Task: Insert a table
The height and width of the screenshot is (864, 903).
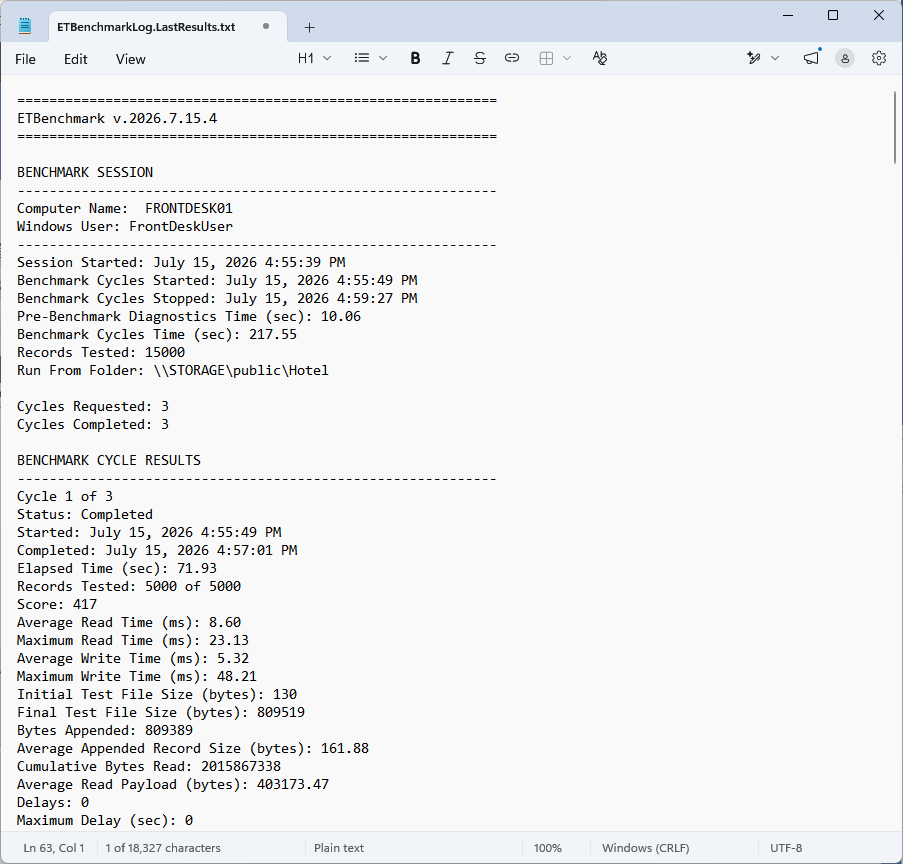Action: pyautogui.click(x=546, y=58)
